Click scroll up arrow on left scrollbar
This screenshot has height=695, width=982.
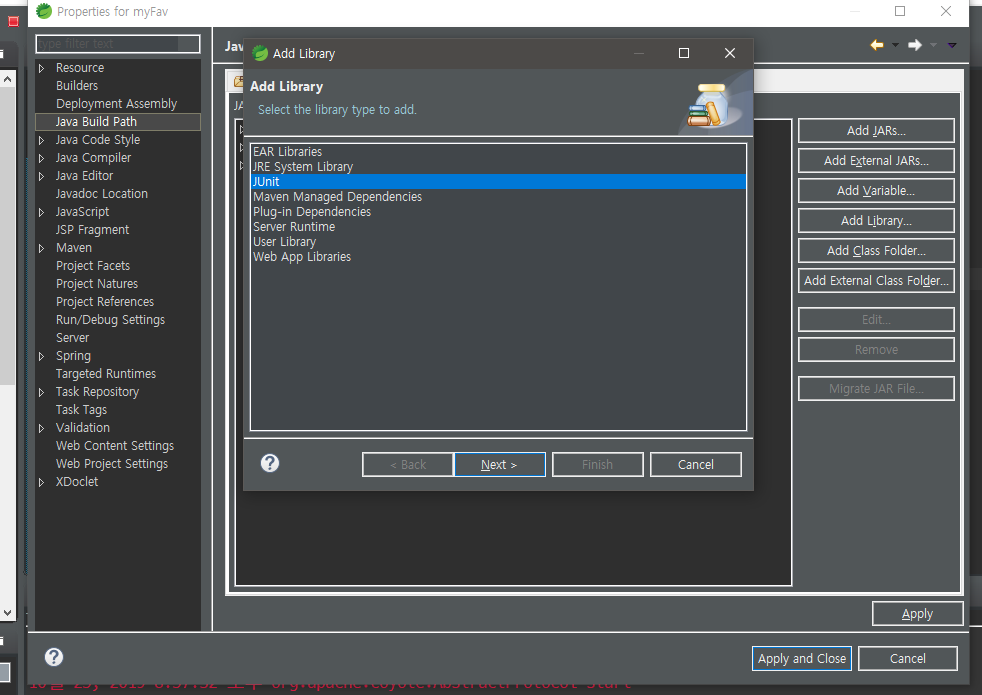[x=7, y=80]
